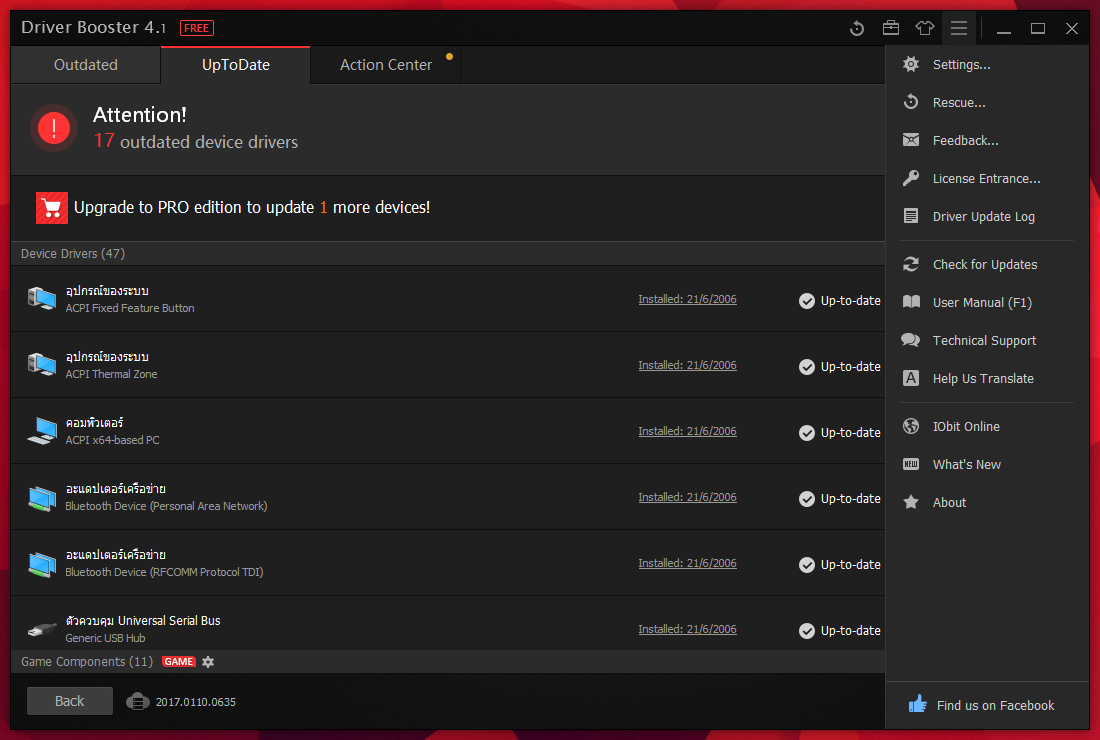This screenshot has height=740, width=1100.
Task: Click the 17 outdated device drivers text
Action: tap(196, 141)
